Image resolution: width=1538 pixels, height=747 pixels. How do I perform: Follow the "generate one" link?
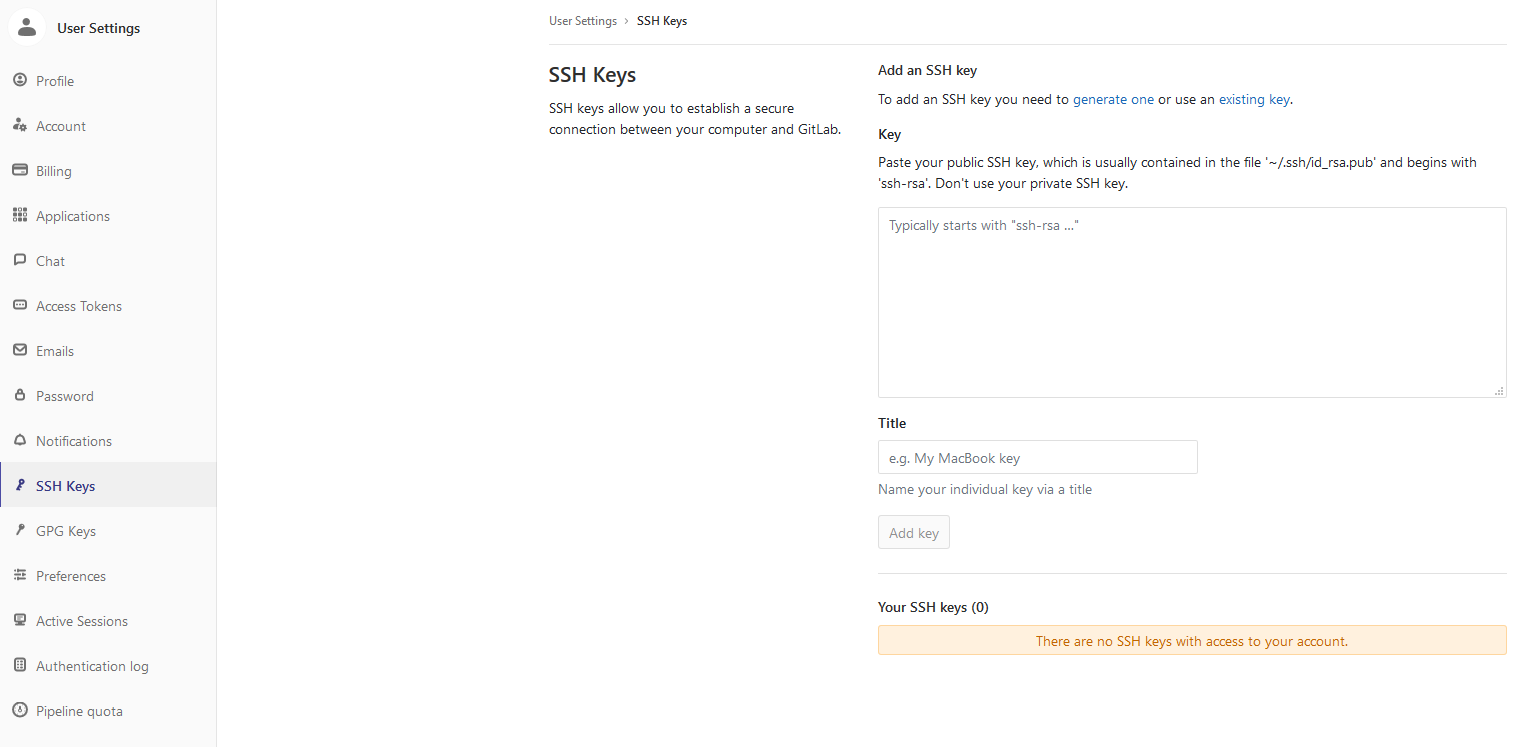1113,100
